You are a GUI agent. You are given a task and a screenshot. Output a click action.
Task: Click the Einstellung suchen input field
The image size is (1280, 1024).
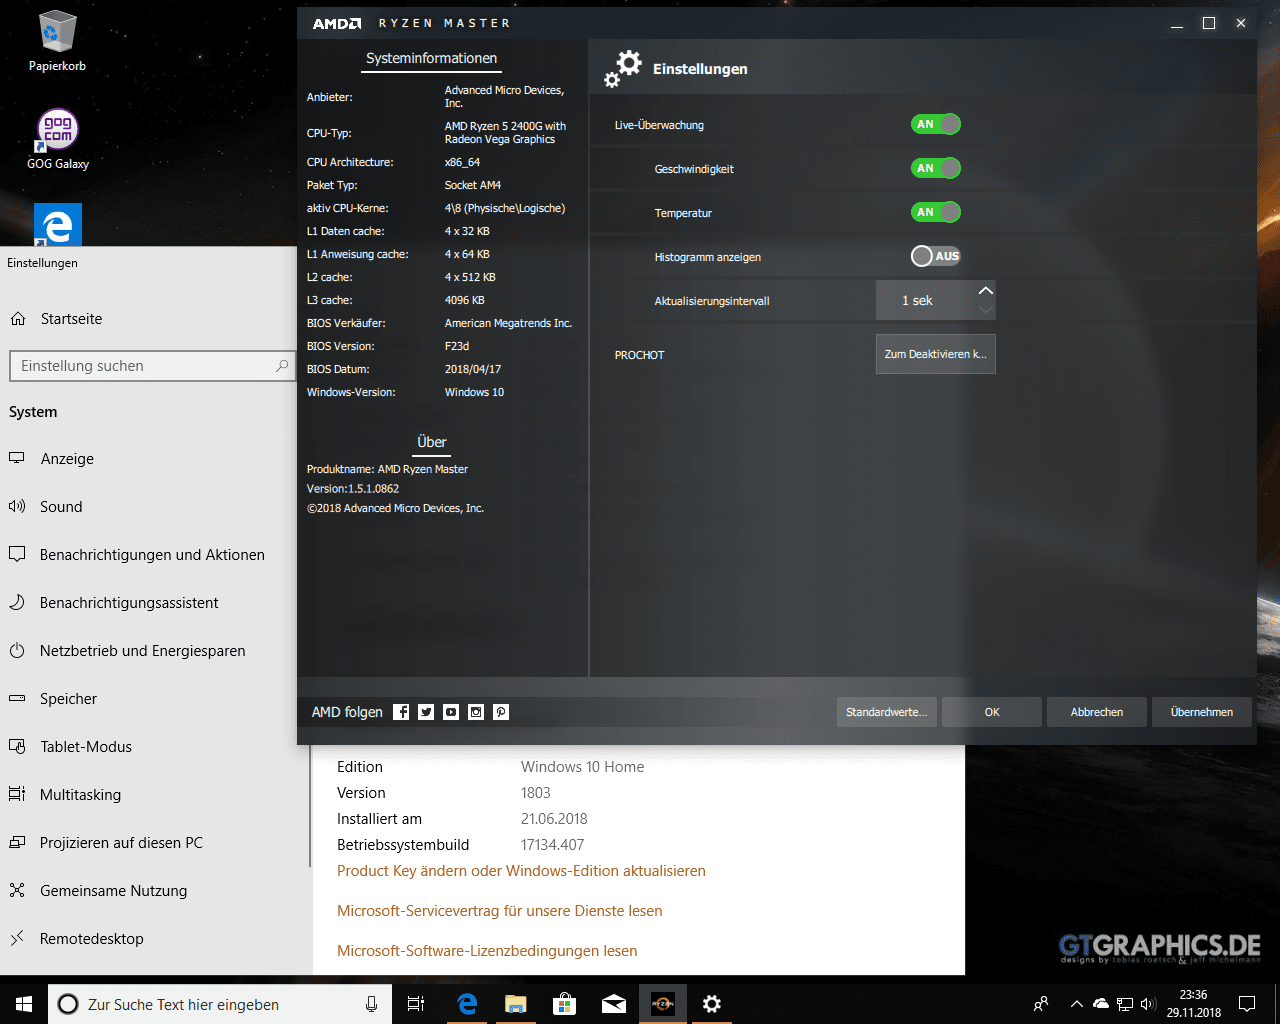(152, 366)
